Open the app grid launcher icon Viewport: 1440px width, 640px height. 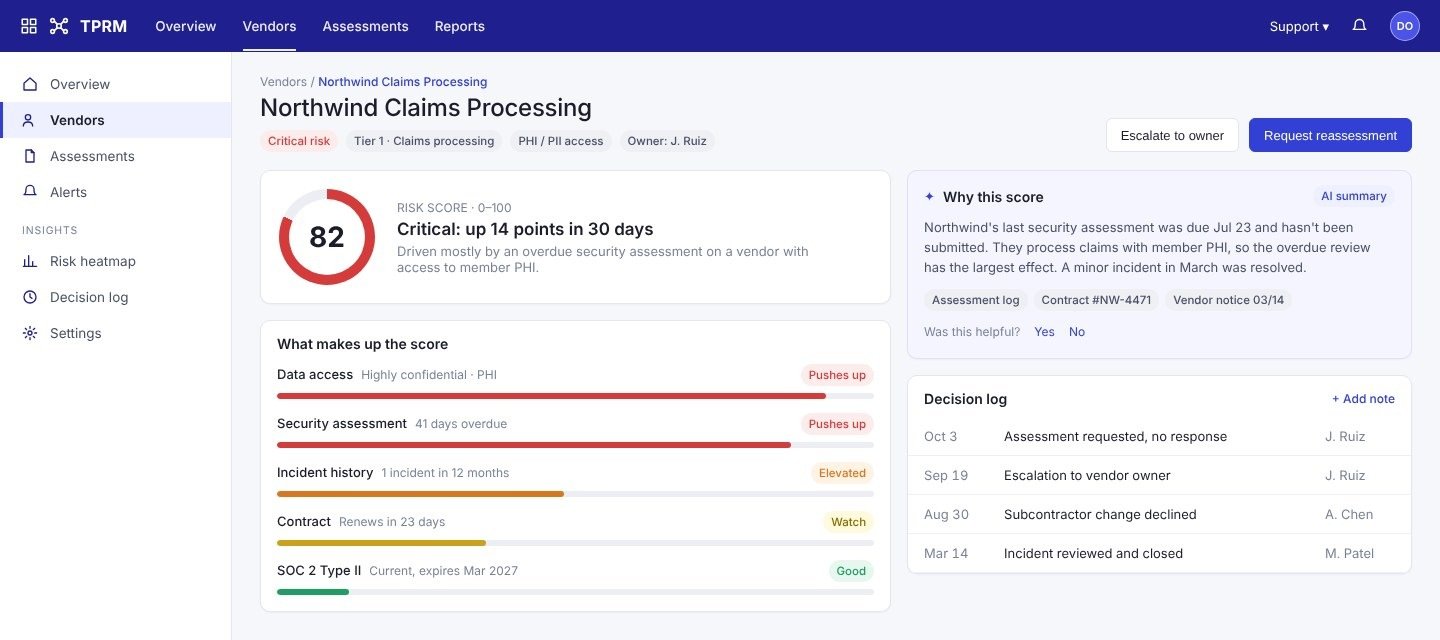point(29,26)
